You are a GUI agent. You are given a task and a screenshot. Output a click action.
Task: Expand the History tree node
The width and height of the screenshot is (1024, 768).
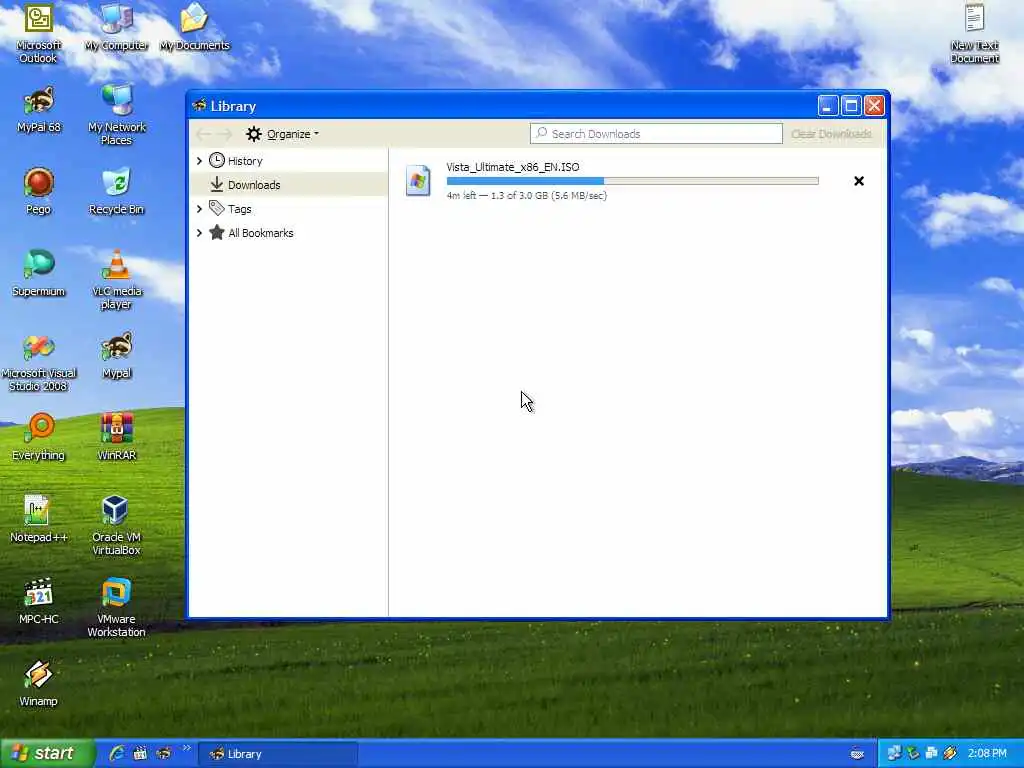click(199, 161)
